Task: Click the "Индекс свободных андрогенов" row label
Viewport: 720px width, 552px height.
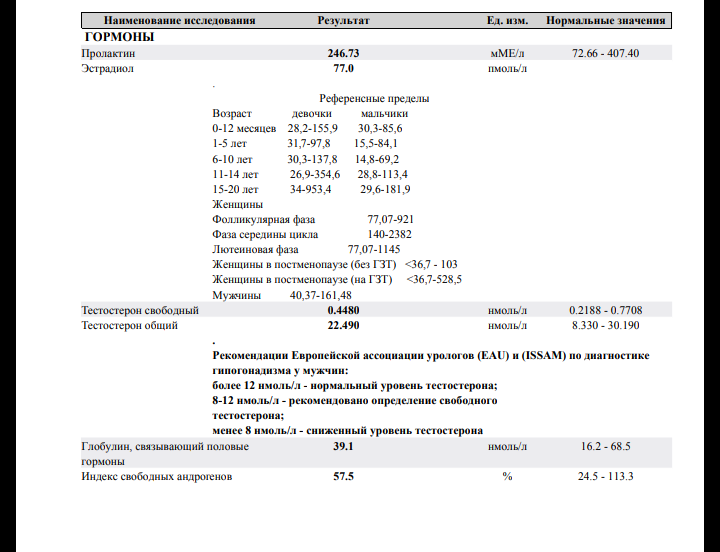Action: [x=156, y=477]
